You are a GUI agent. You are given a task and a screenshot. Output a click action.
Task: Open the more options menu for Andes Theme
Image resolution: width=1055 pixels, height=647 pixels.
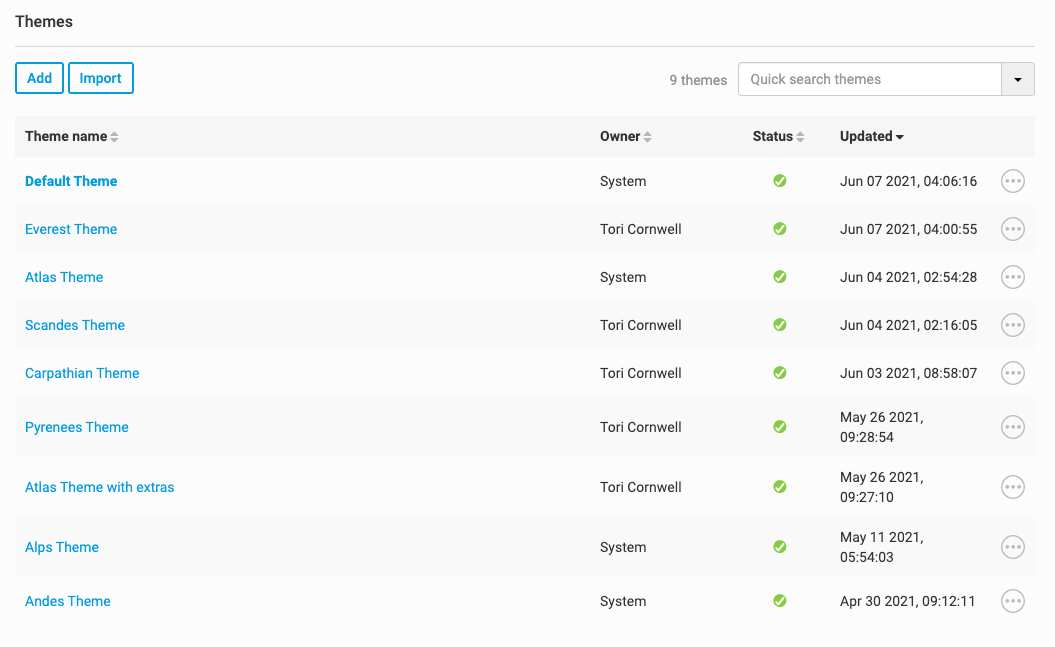(1013, 601)
